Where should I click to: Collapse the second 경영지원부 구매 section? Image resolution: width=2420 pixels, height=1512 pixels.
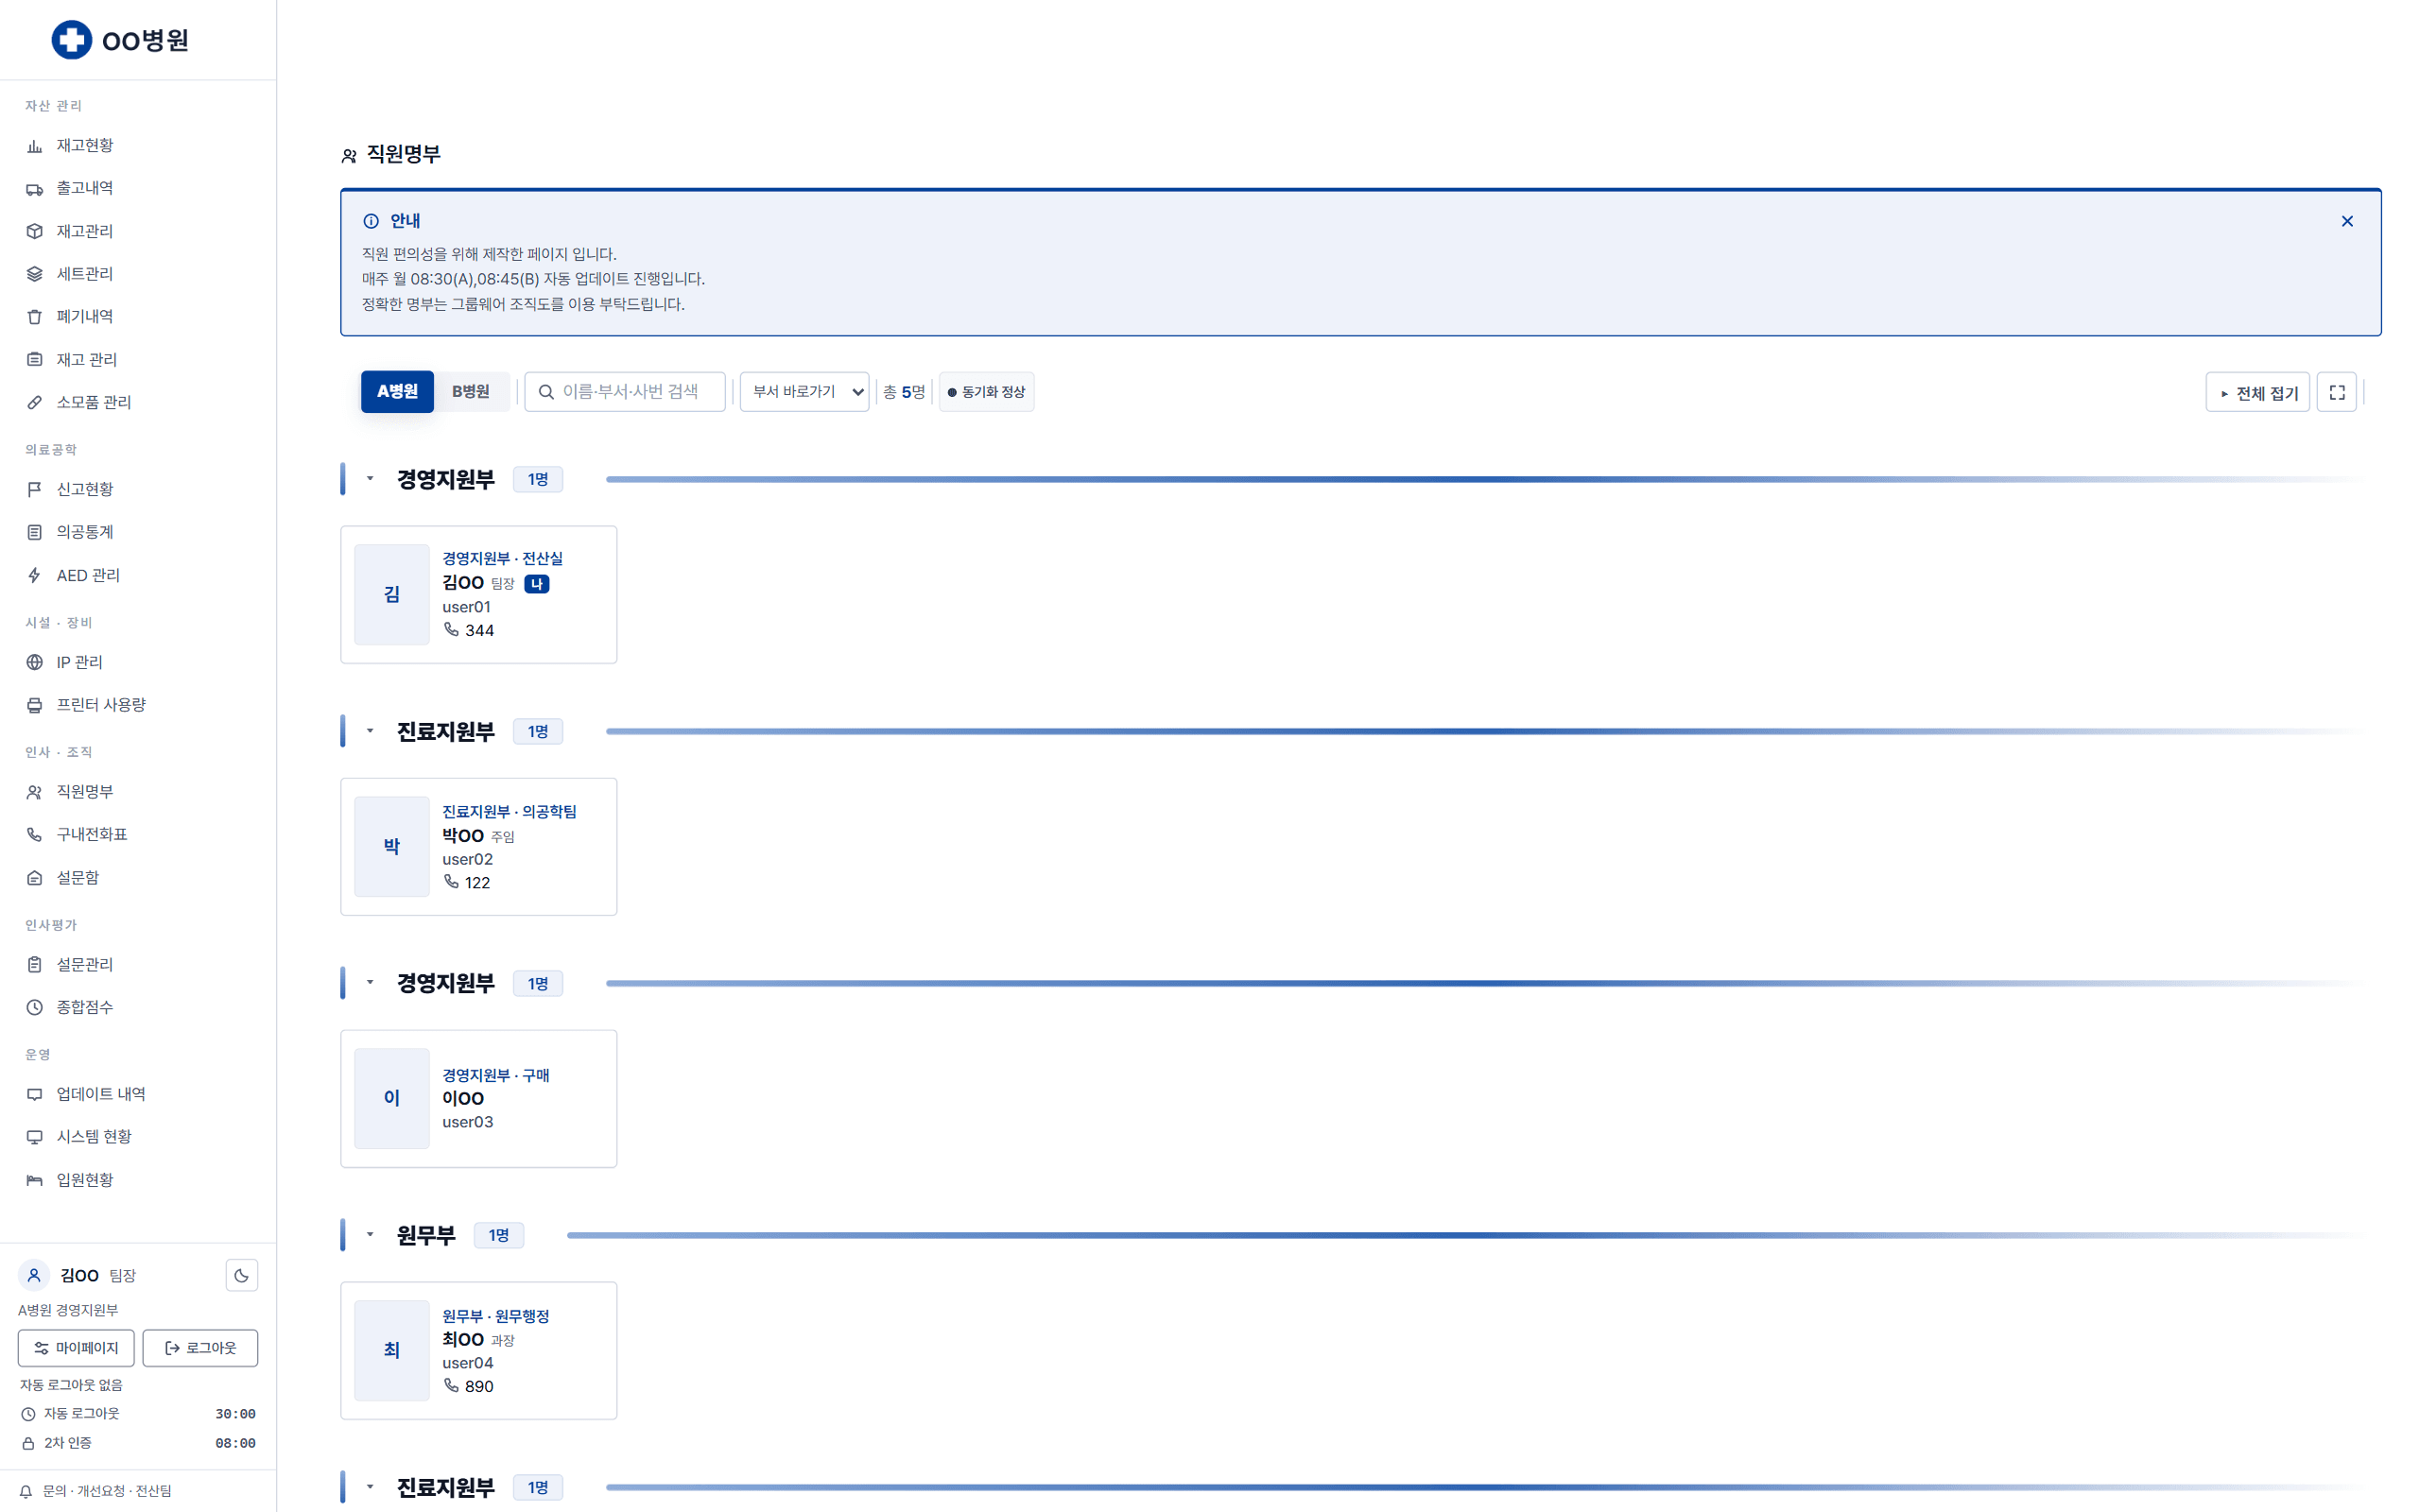370,983
